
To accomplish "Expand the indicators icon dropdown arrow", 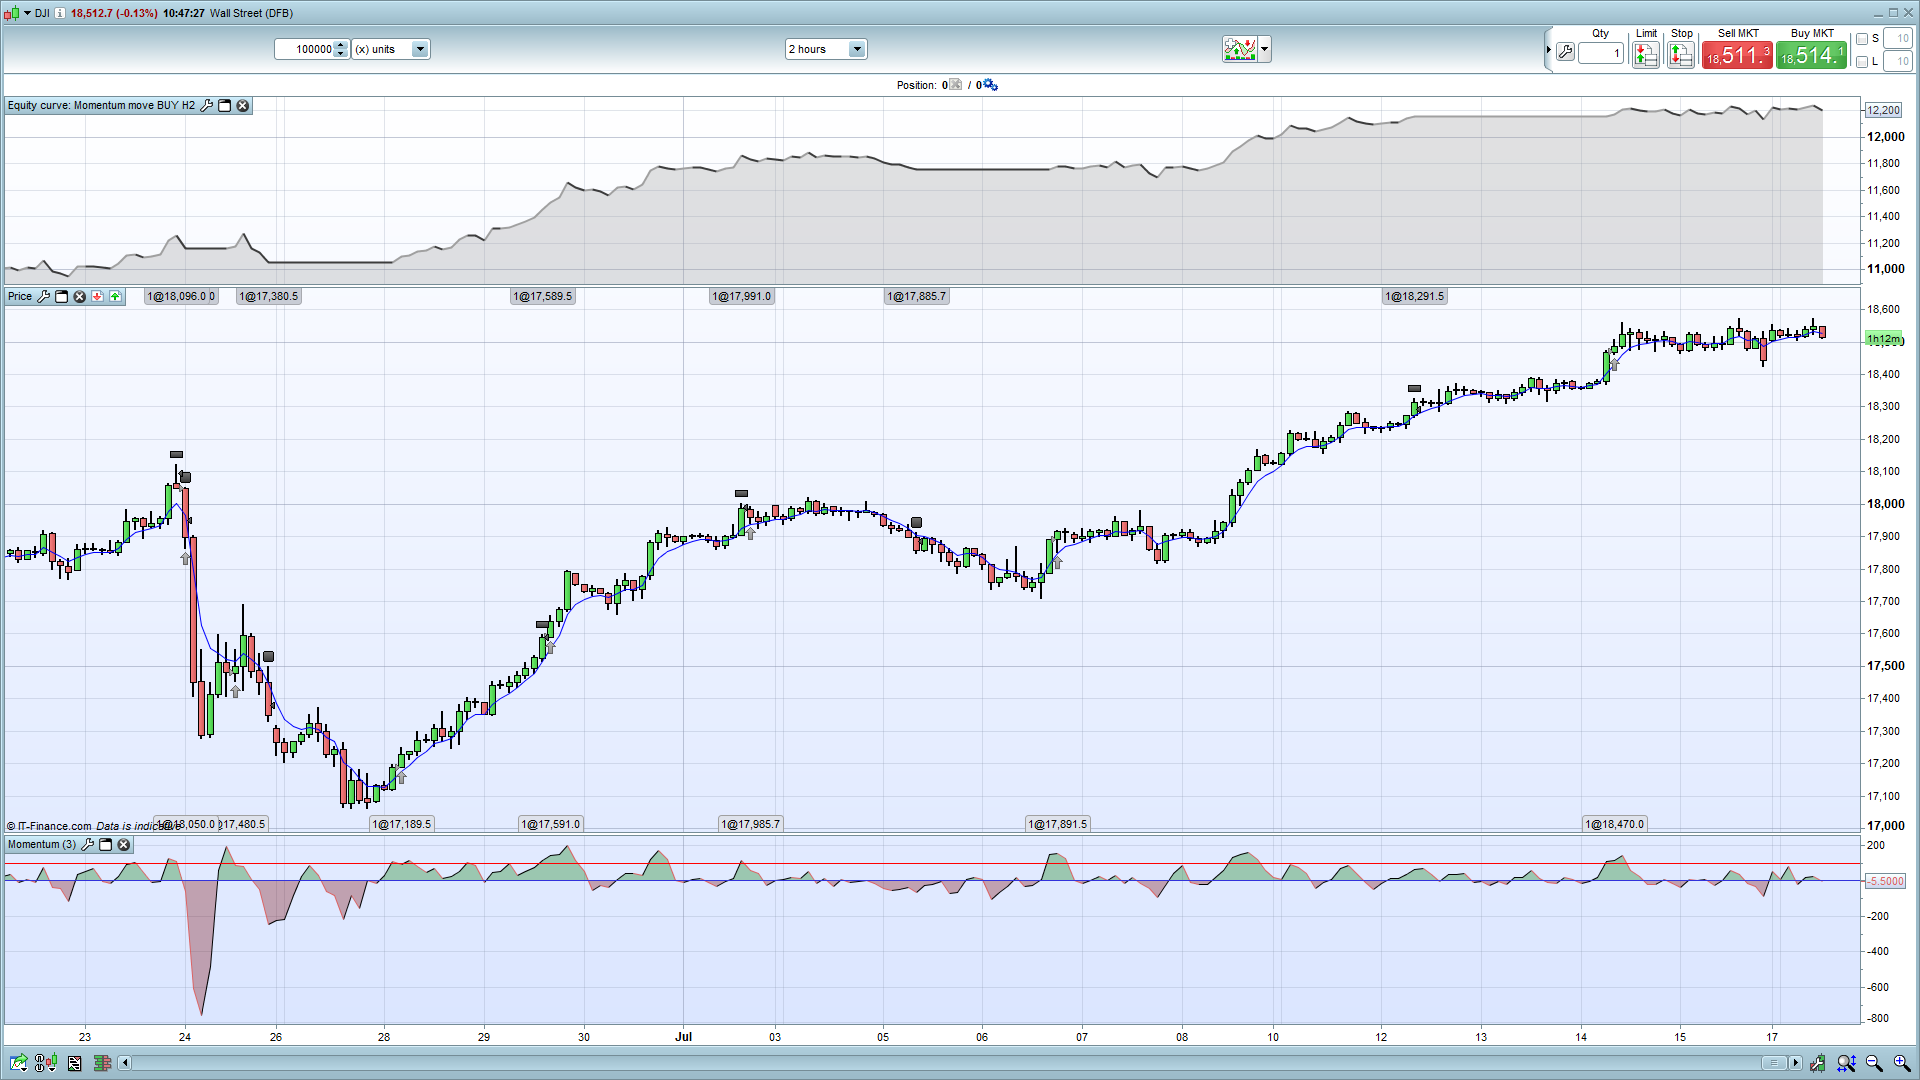I will click(1265, 49).
